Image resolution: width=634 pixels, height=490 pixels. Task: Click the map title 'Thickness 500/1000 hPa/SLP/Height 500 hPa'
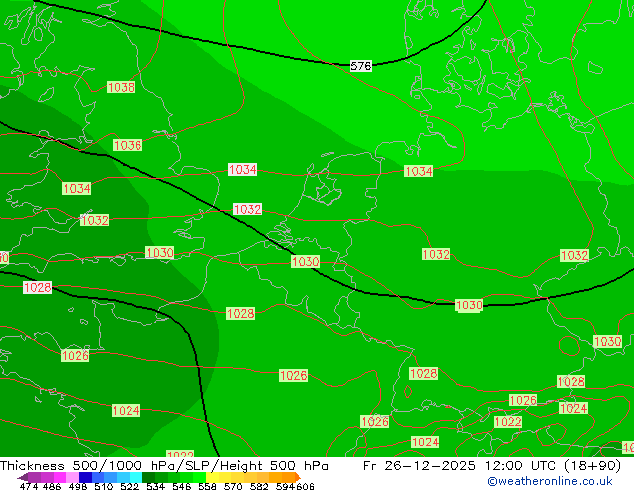[x=164, y=466]
